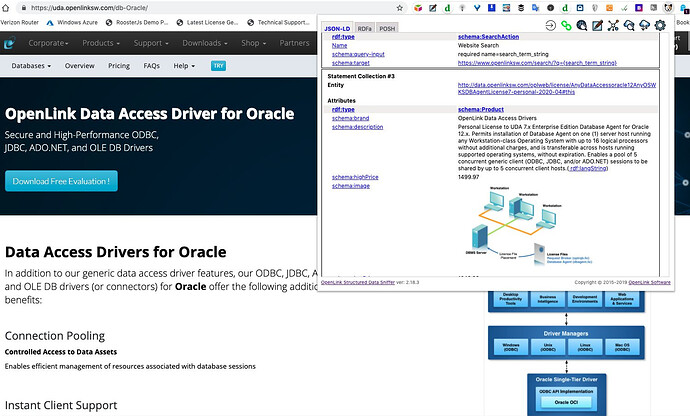Click the orange square extension icon
Image resolution: width=690 pixels, height=416 pixels.
(x=609, y=8)
